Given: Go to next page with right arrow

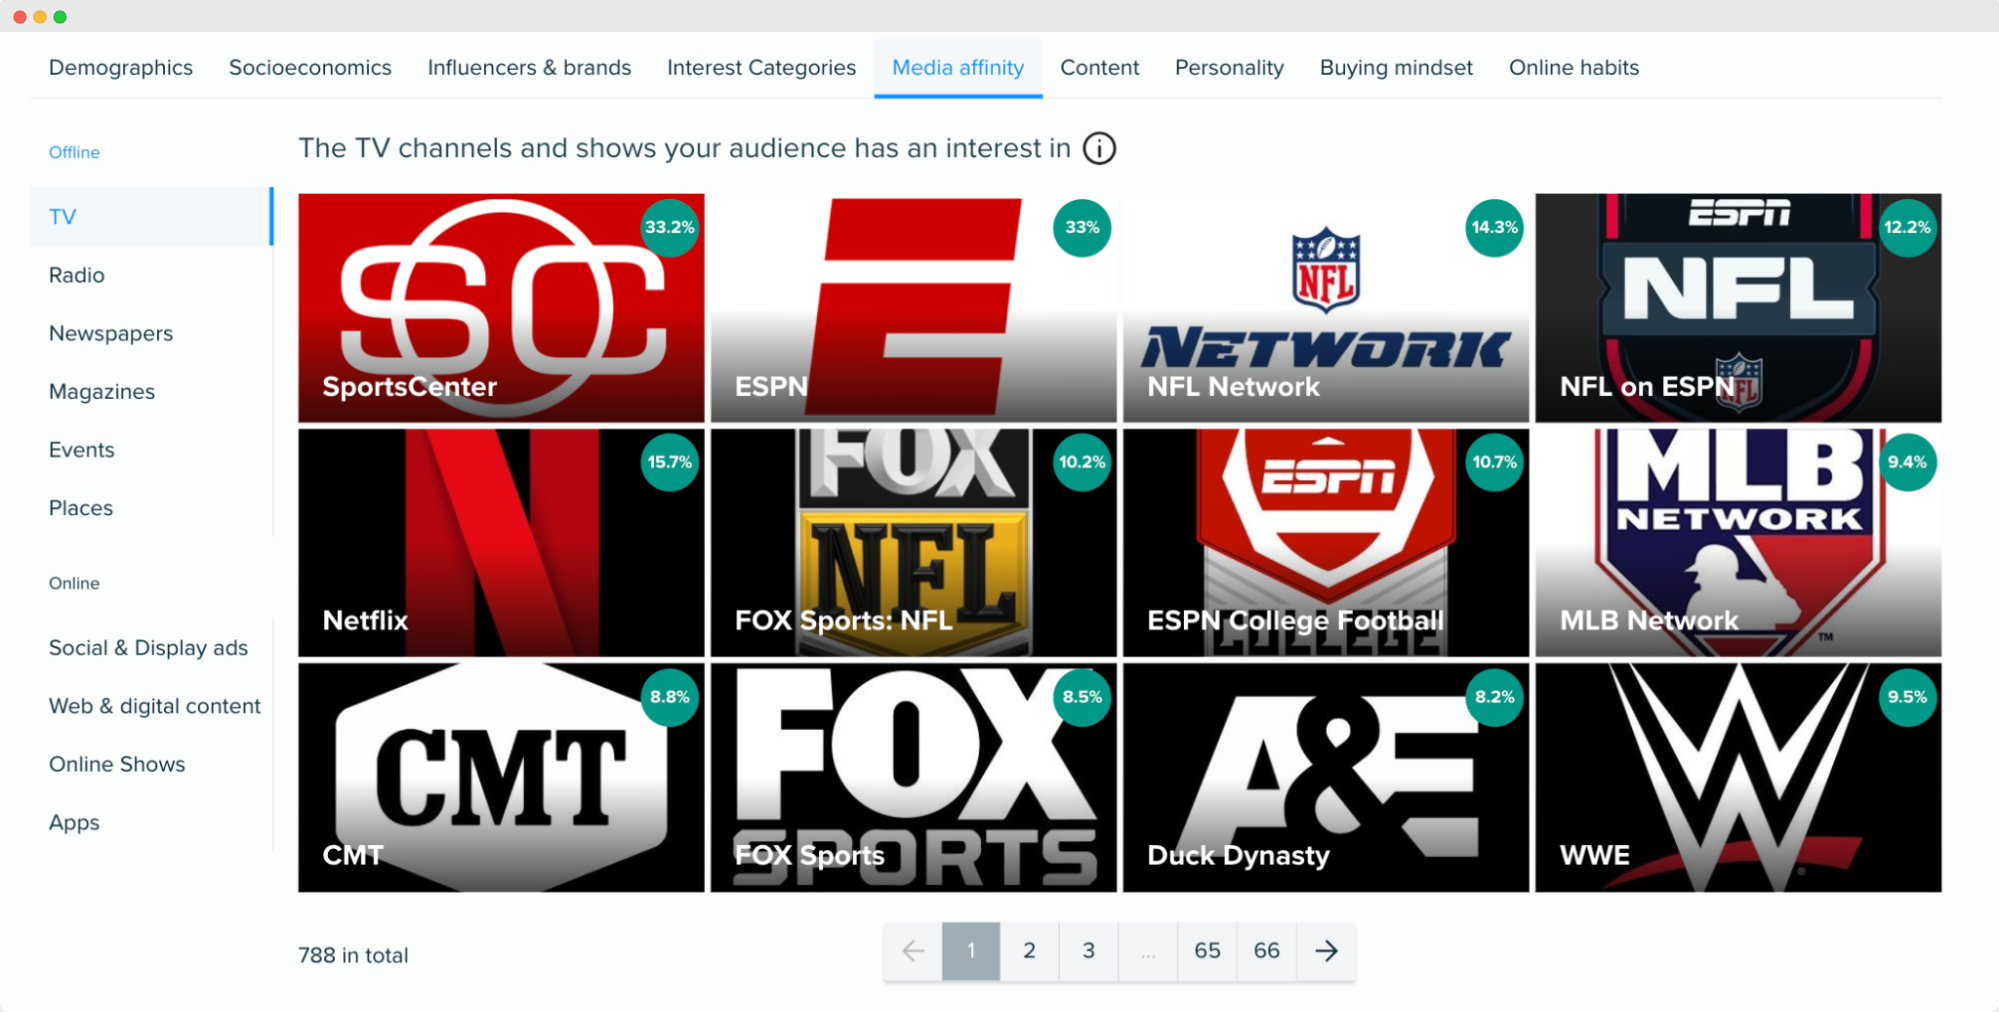Looking at the screenshot, I should coord(1326,951).
